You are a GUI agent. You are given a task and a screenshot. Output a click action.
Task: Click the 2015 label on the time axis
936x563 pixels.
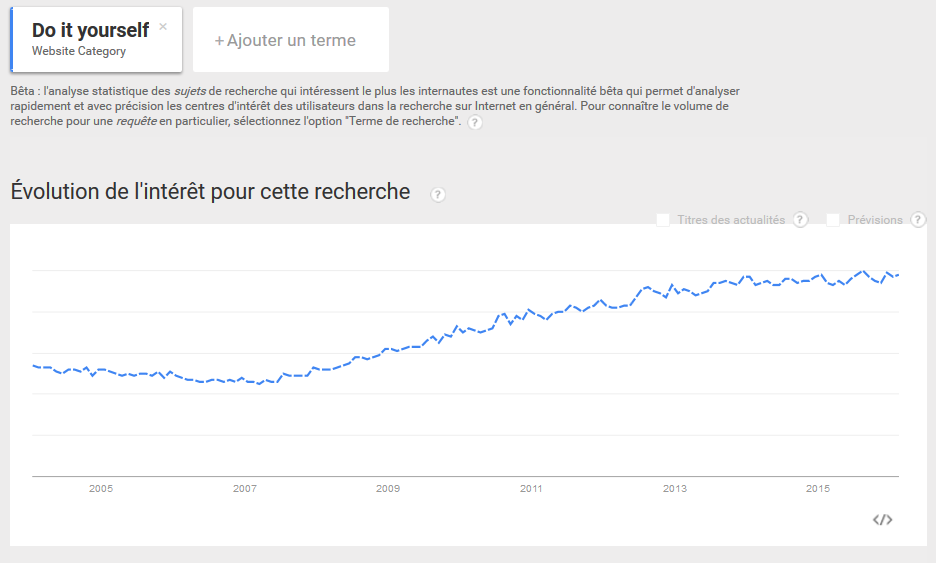coord(818,488)
